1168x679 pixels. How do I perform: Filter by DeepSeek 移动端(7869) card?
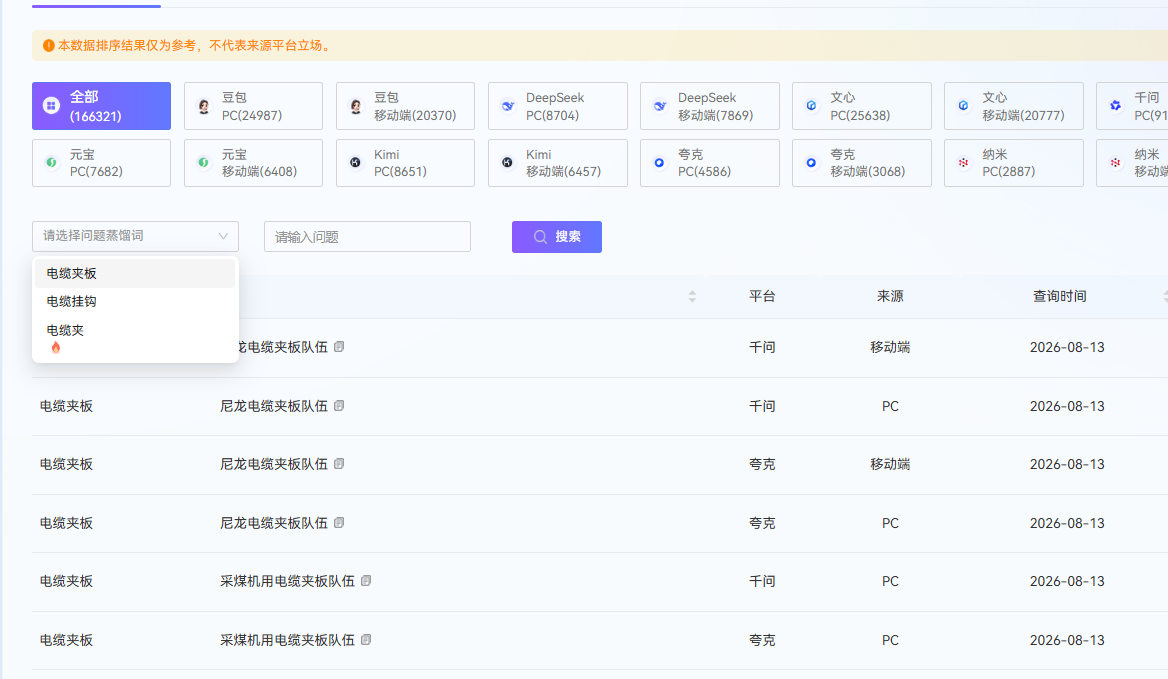[x=710, y=106]
